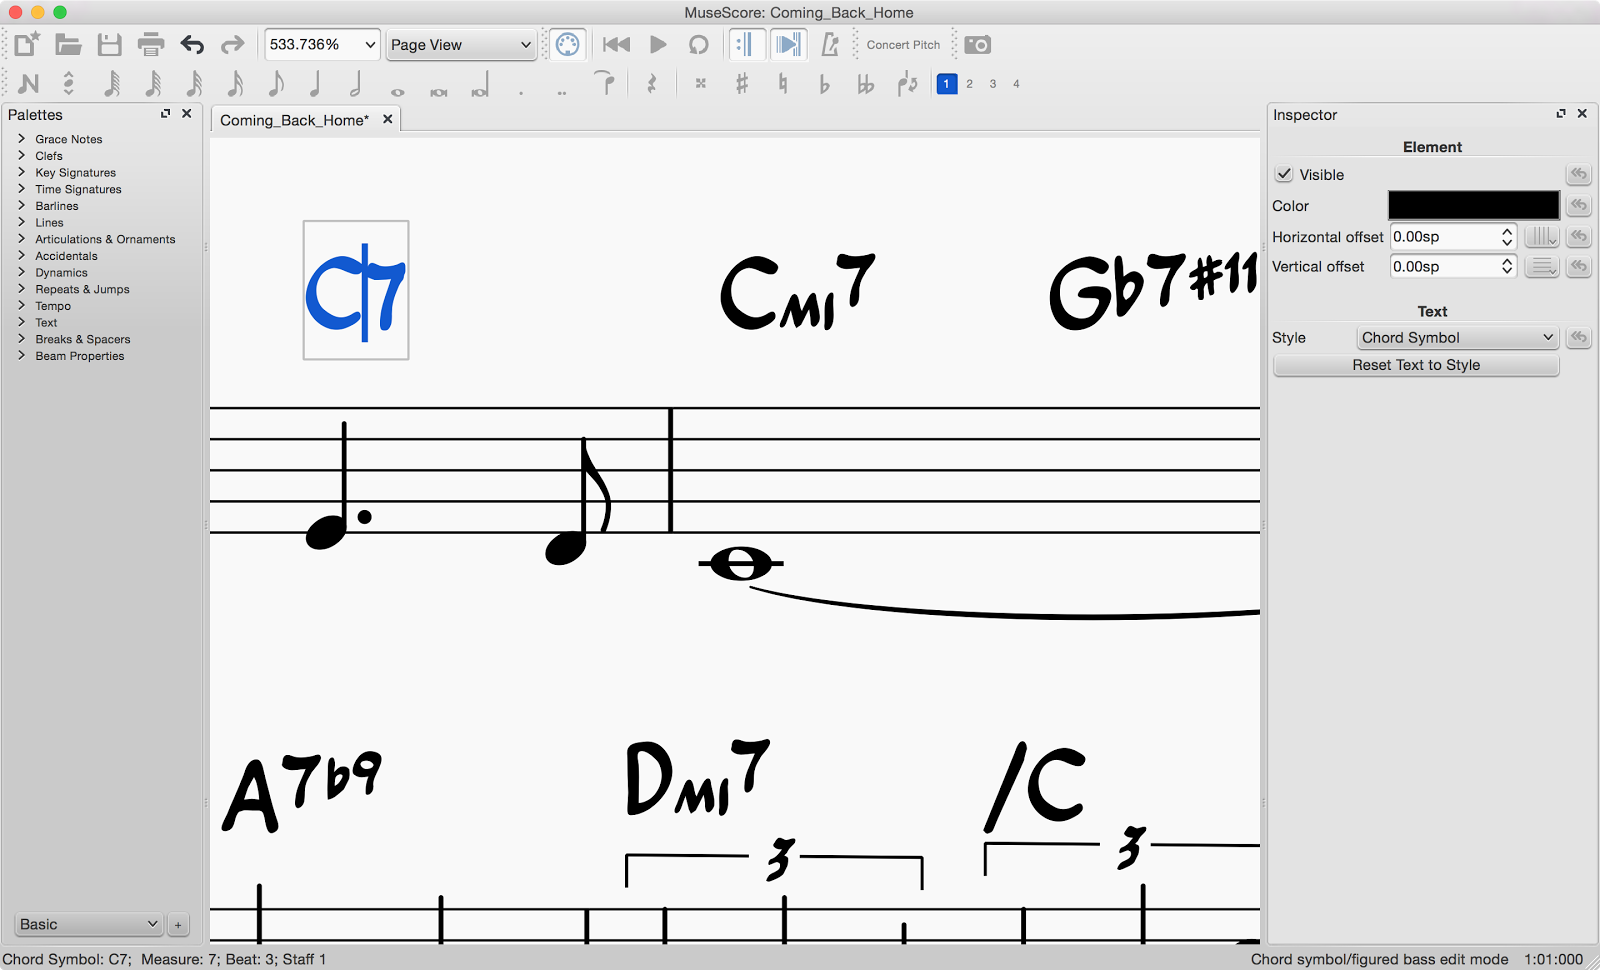Enable Concert Pitch display
Screen dimensions: 1600x970
pos(902,44)
